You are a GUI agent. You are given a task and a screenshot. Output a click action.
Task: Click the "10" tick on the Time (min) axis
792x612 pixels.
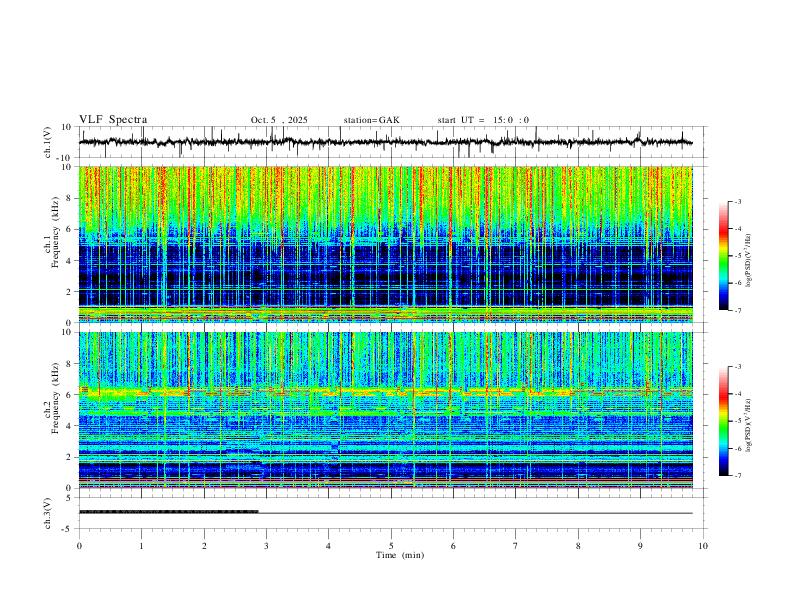point(703,546)
